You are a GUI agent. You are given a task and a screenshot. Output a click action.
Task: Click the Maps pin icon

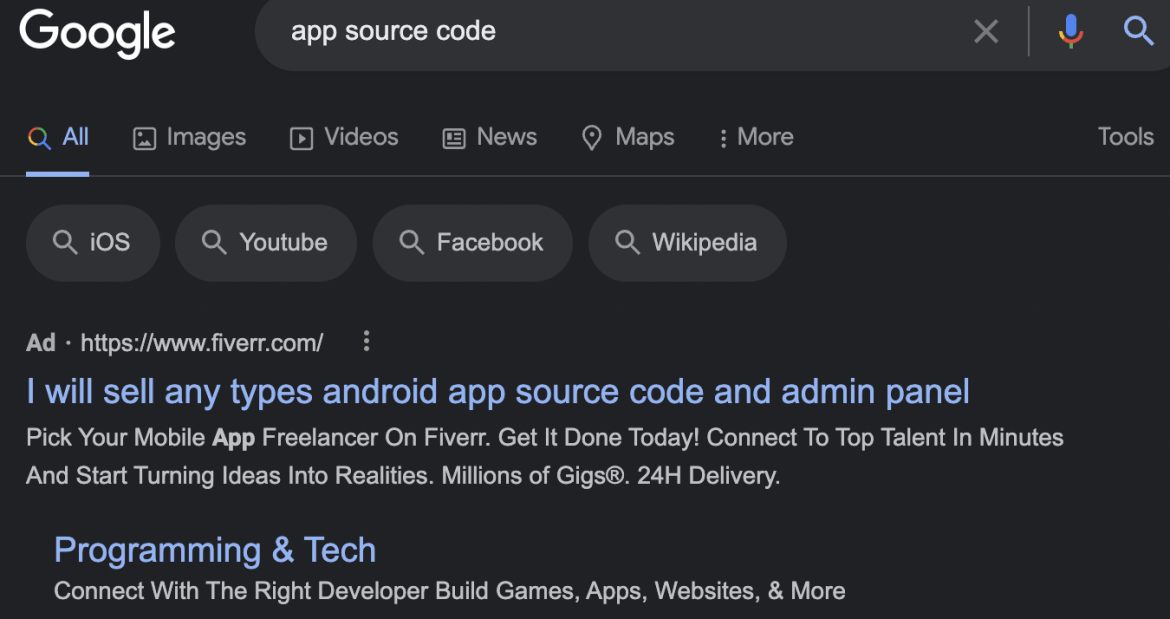click(x=591, y=137)
